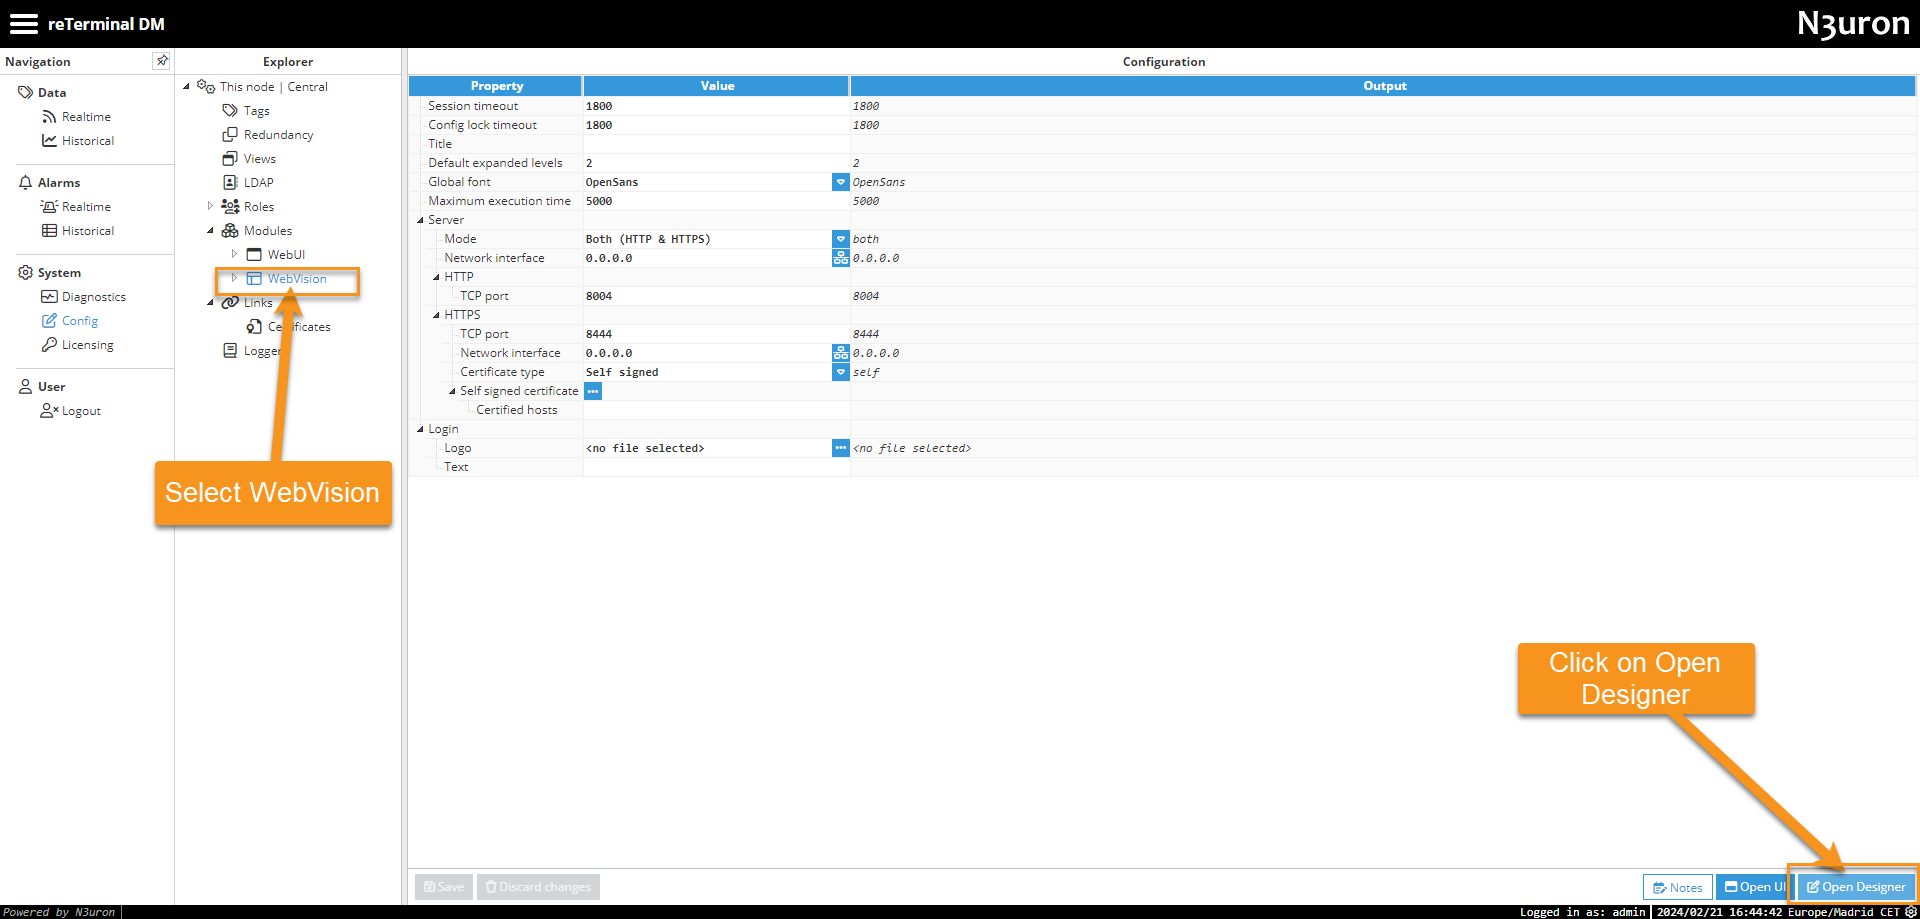Open Global font dropdown

[x=841, y=182]
